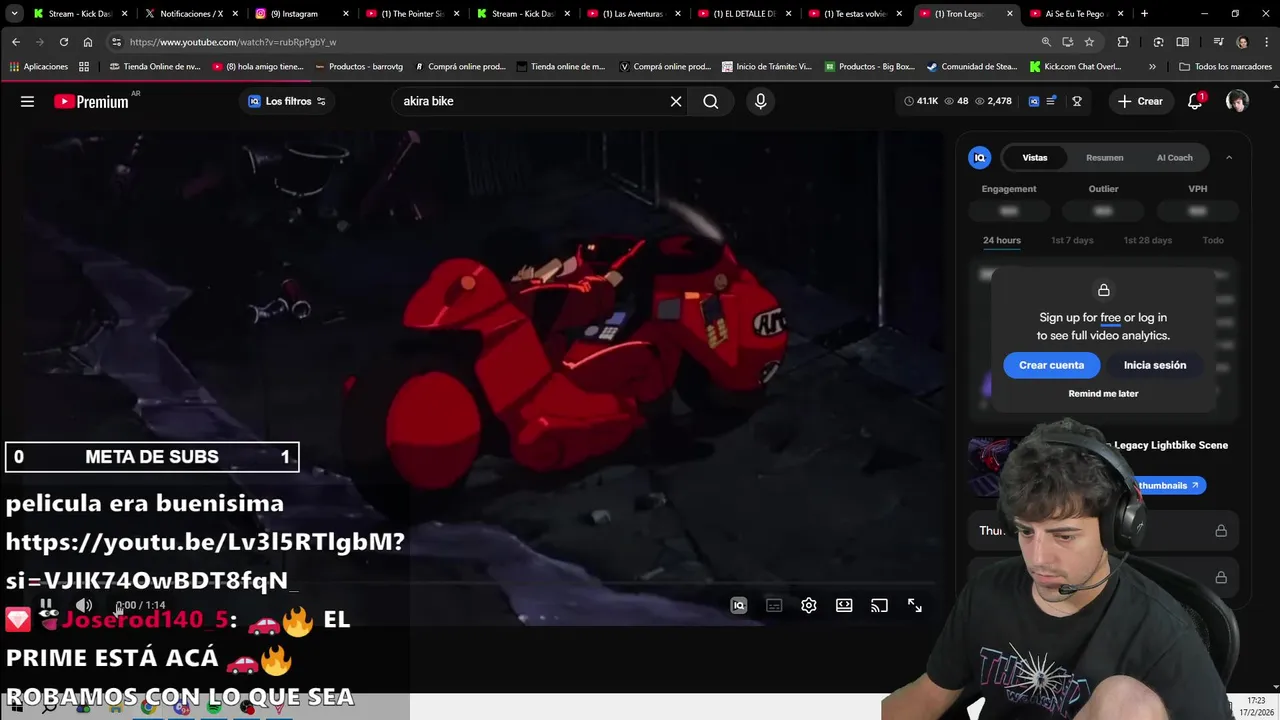1280x720 pixels.
Task: Mute the video with the speaker icon
Action: click(84, 605)
